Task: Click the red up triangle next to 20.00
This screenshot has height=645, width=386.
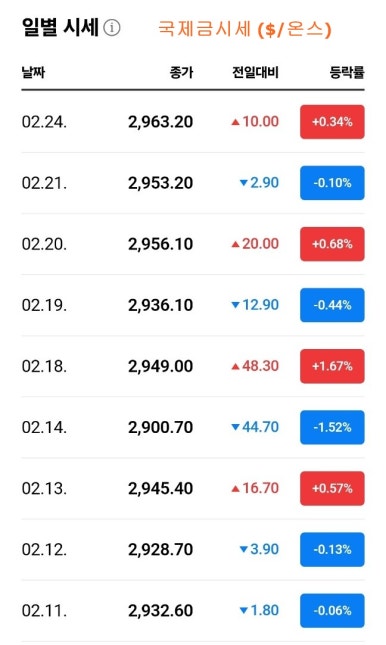Action: [235, 244]
